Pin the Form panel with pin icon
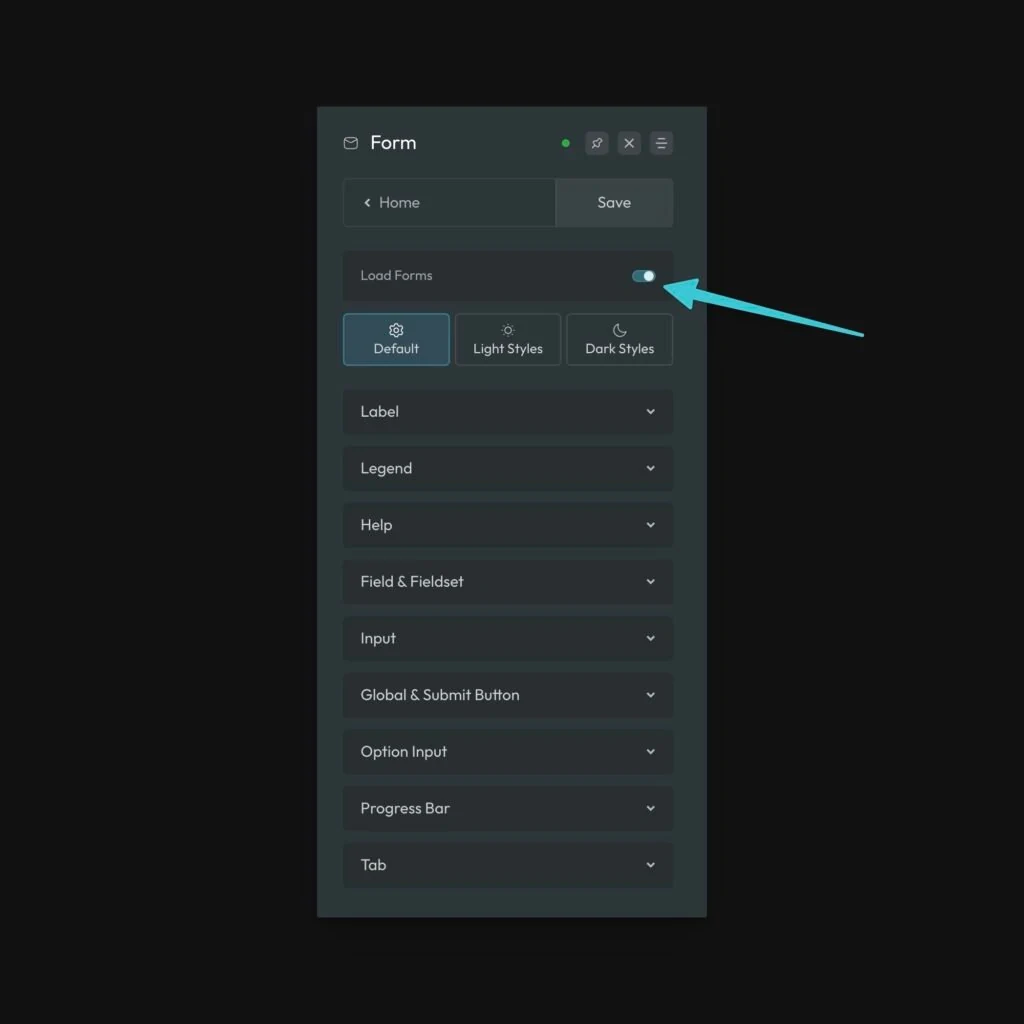This screenshot has width=1024, height=1024. tap(597, 143)
